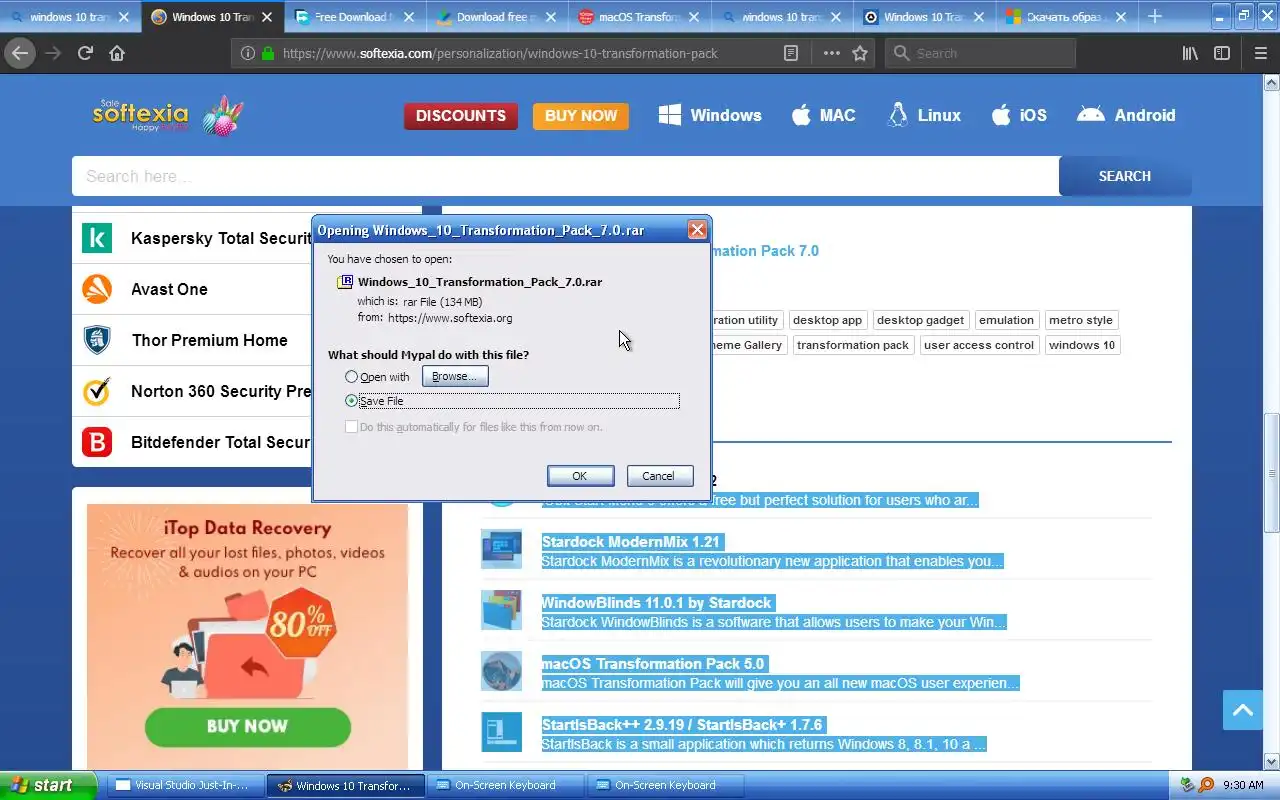1280x800 pixels.
Task: Open the Windows start button
Action: pyautogui.click(x=48, y=785)
